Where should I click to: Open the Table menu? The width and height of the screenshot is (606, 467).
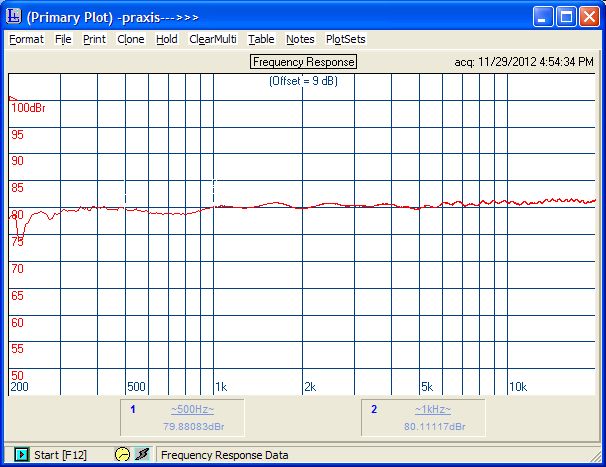(x=261, y=39)
